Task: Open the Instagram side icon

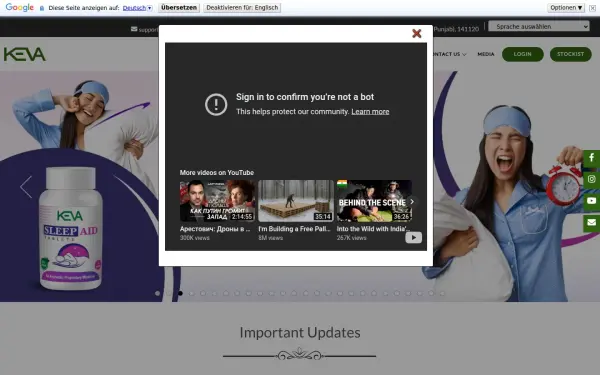Action: click(x=591, y=179)
